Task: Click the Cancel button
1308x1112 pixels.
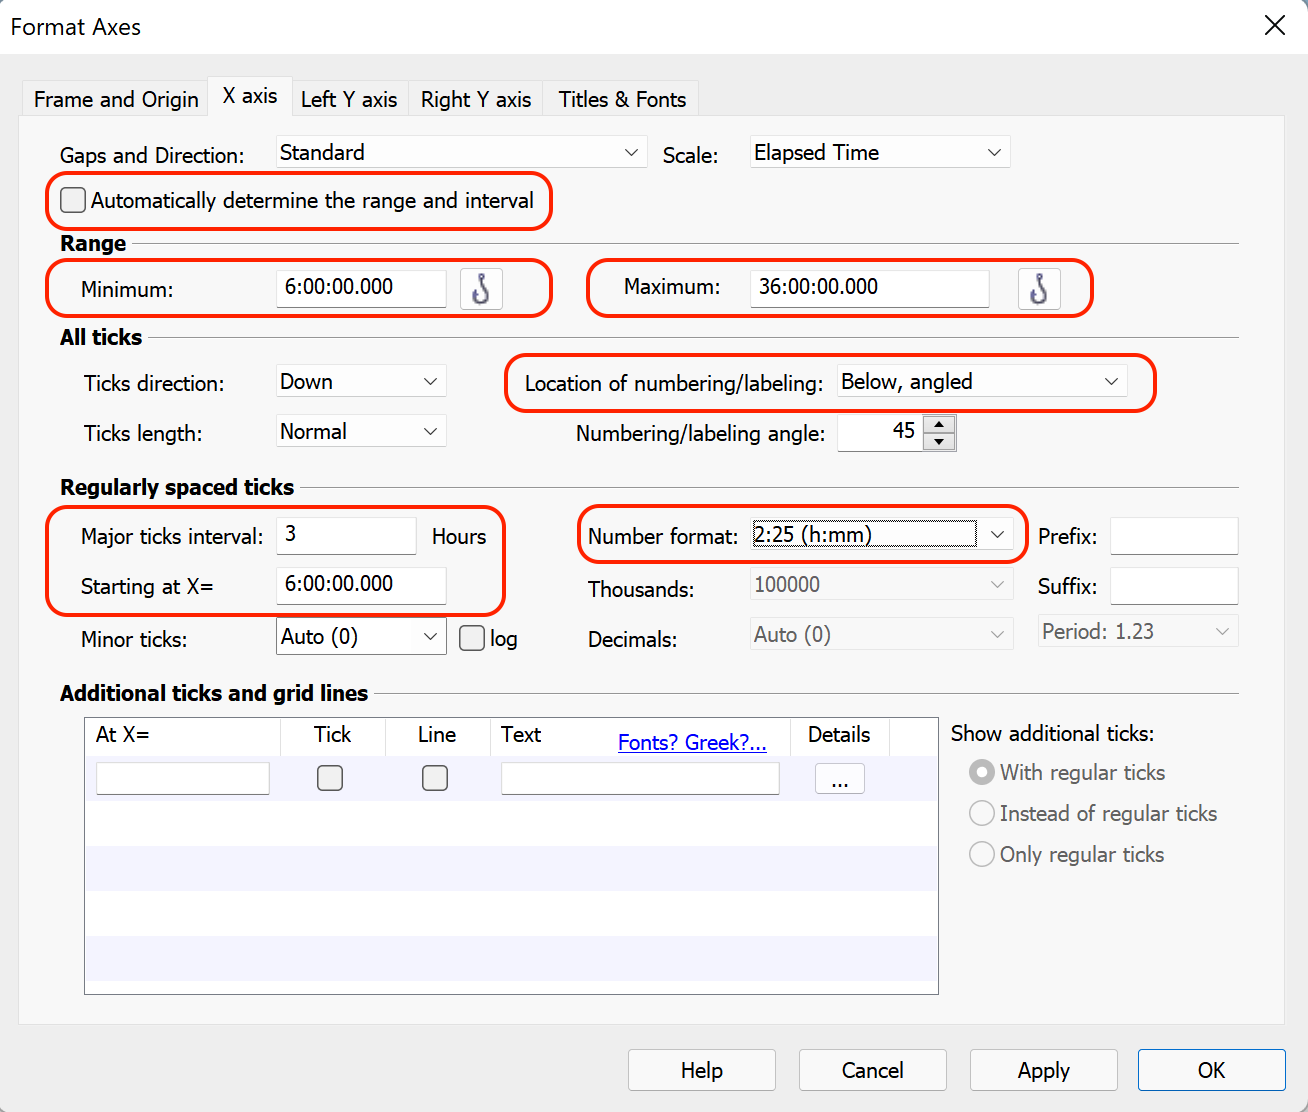Action: click(873, 1070)
